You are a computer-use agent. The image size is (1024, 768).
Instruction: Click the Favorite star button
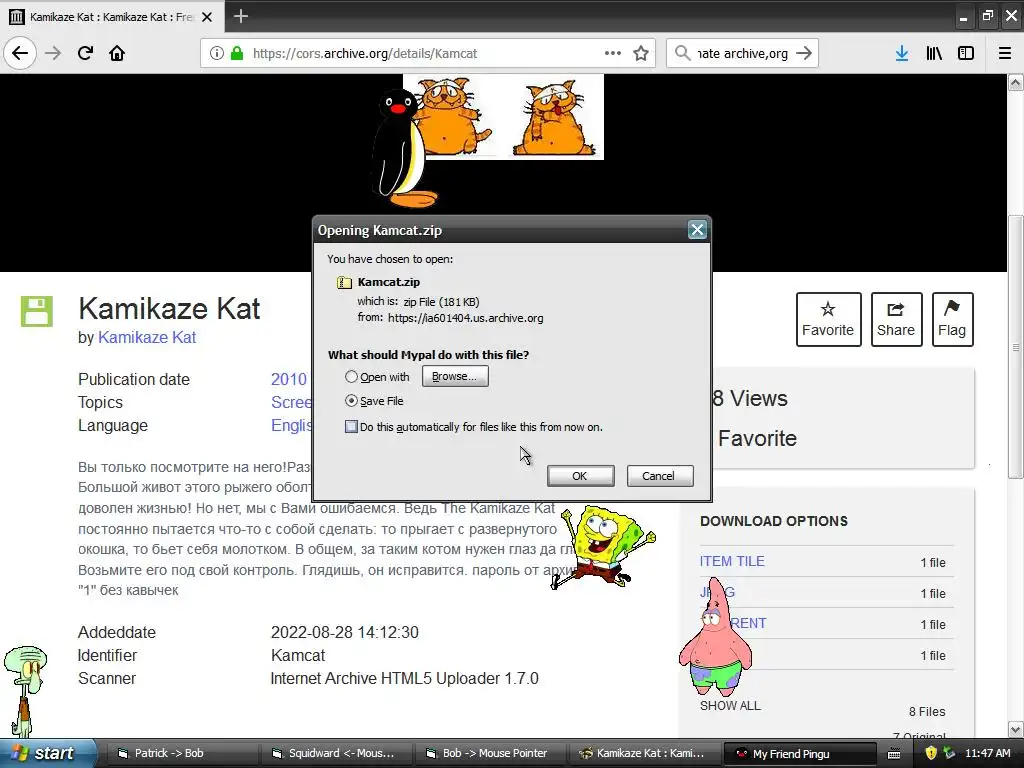click(x=828, y=319)
